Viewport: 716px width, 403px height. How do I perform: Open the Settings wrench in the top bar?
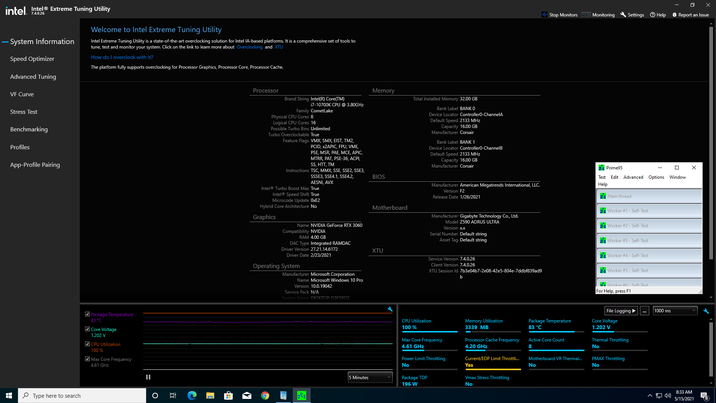point(632,15)
